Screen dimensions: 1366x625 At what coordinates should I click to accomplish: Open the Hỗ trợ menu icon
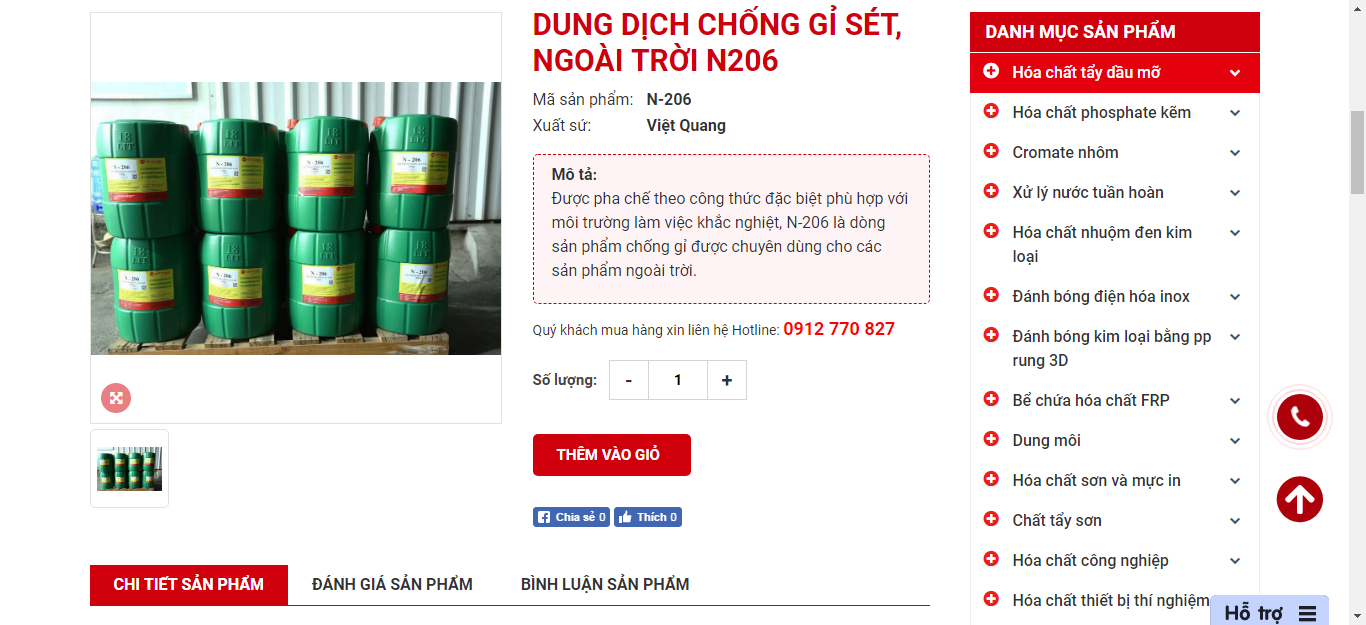(x=1307, y=613)
